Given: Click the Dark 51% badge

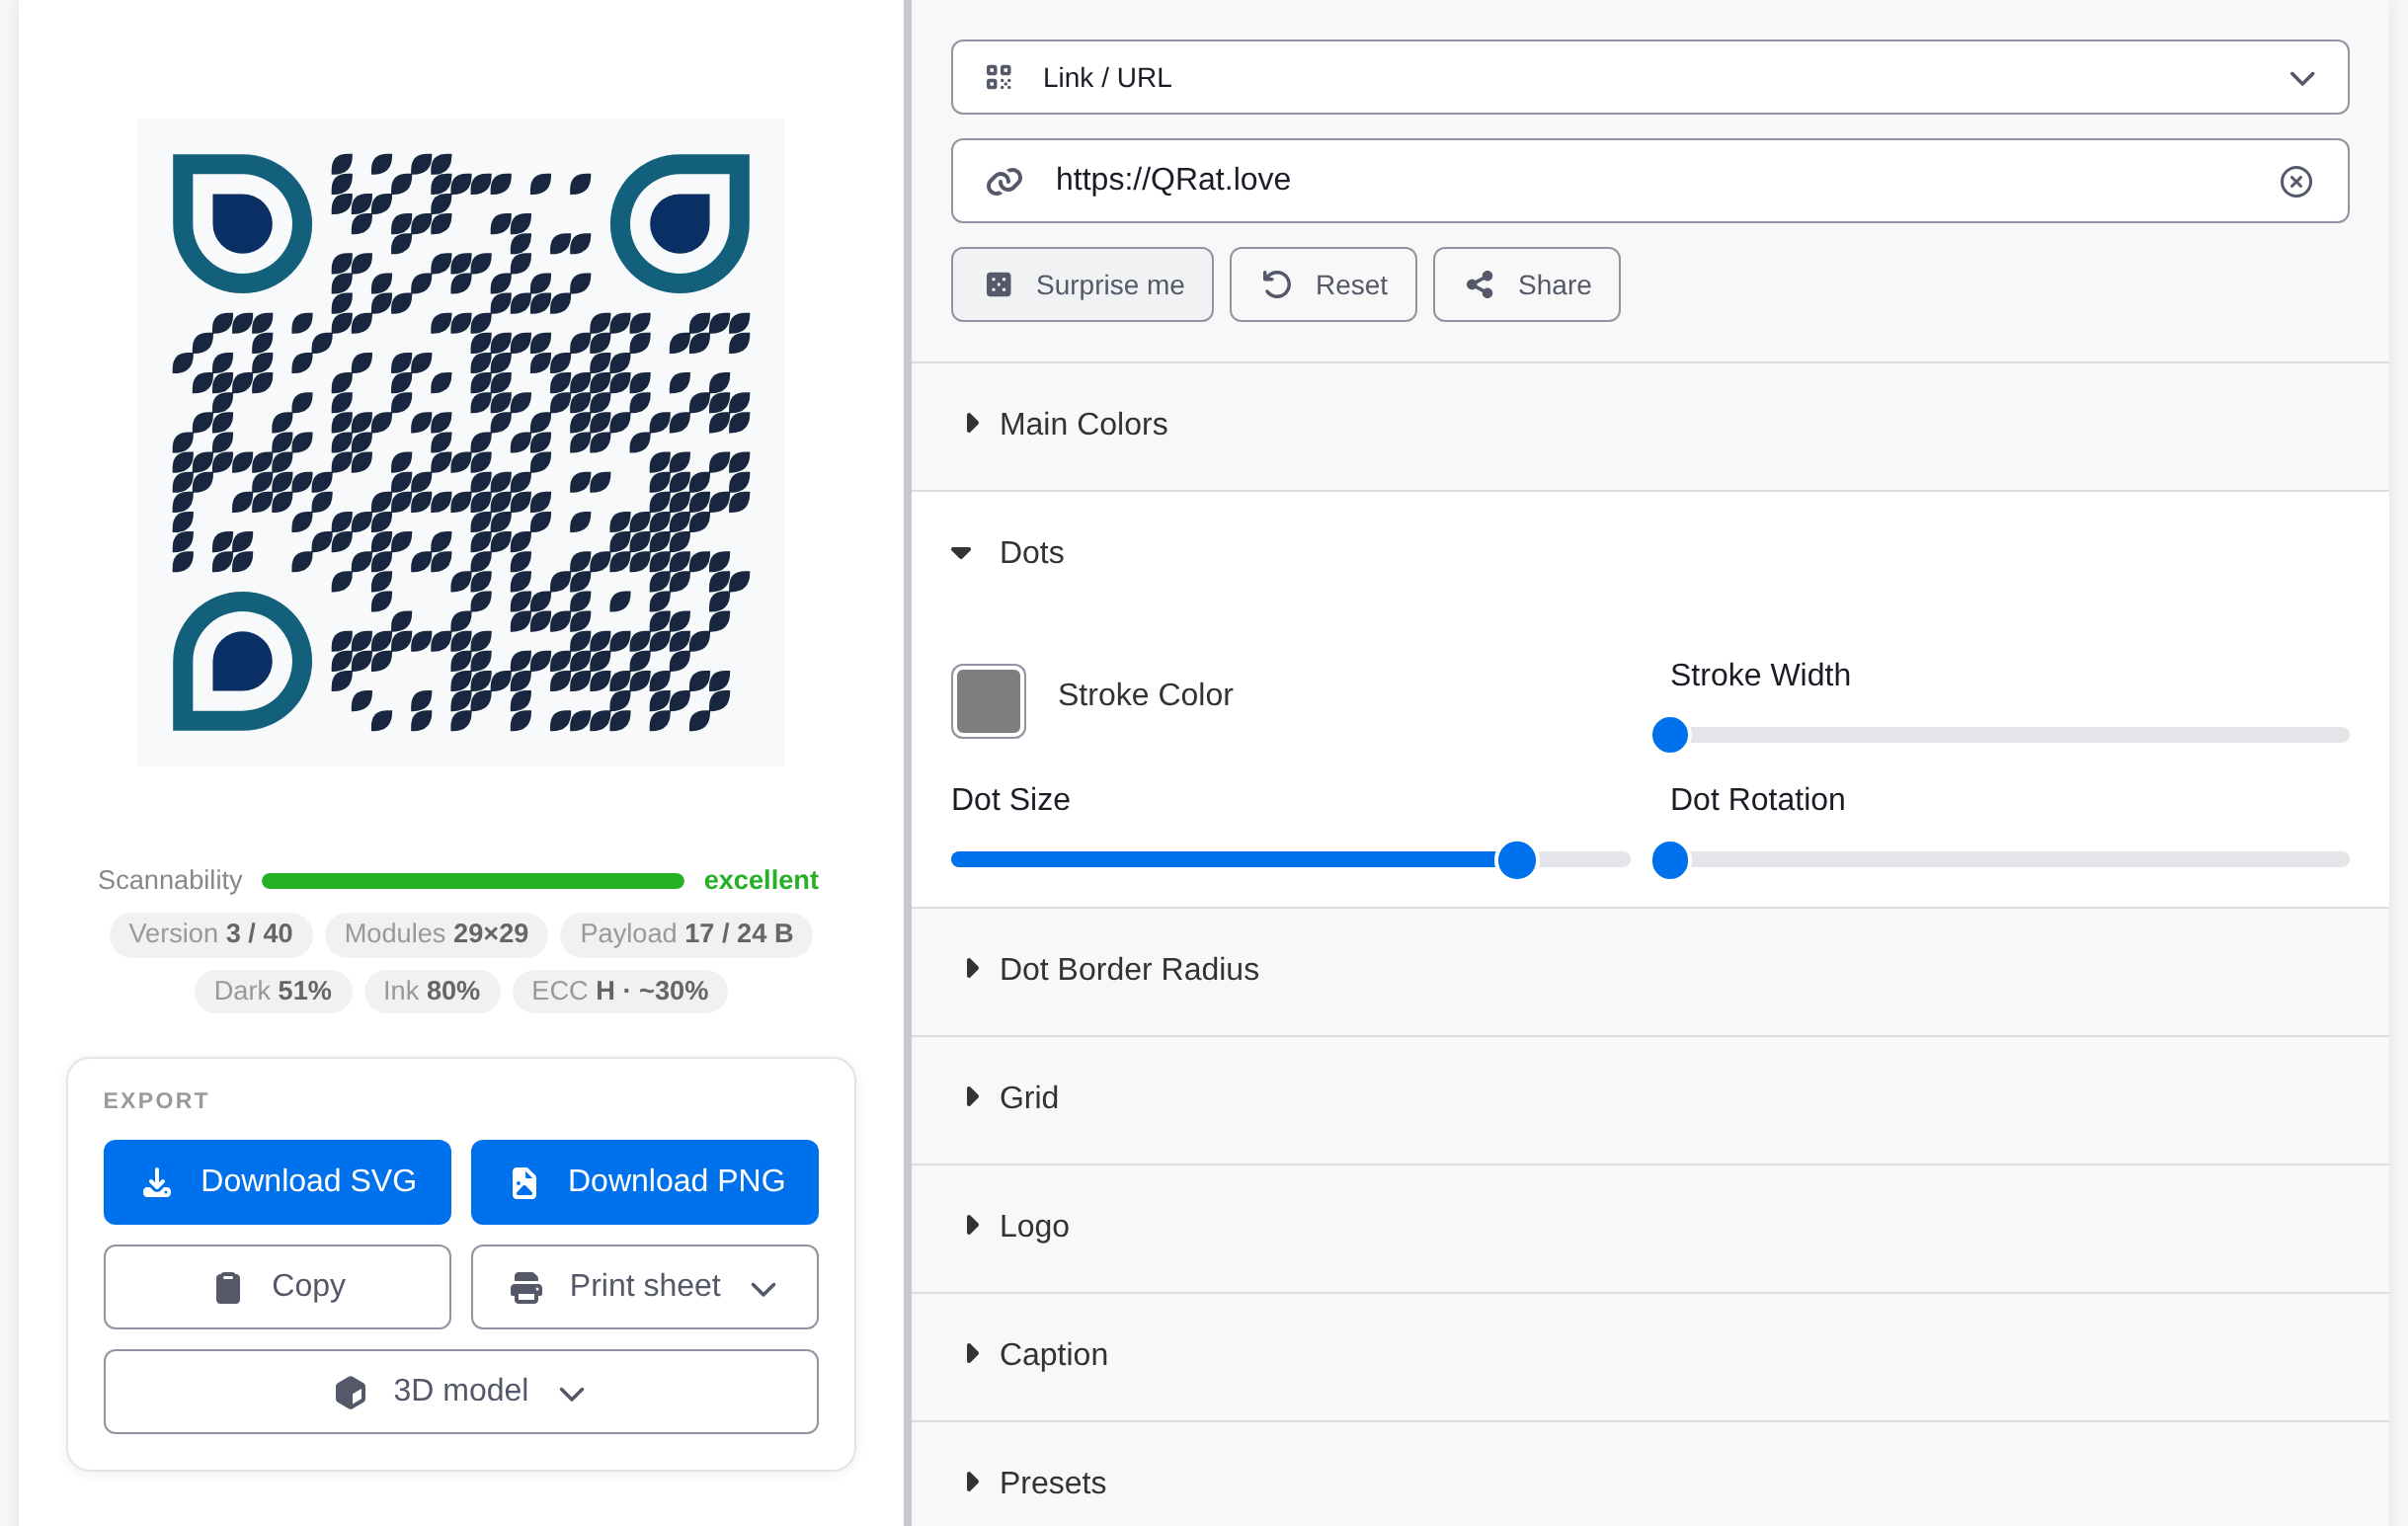Looking at the screenshot, I should (273, 991).
